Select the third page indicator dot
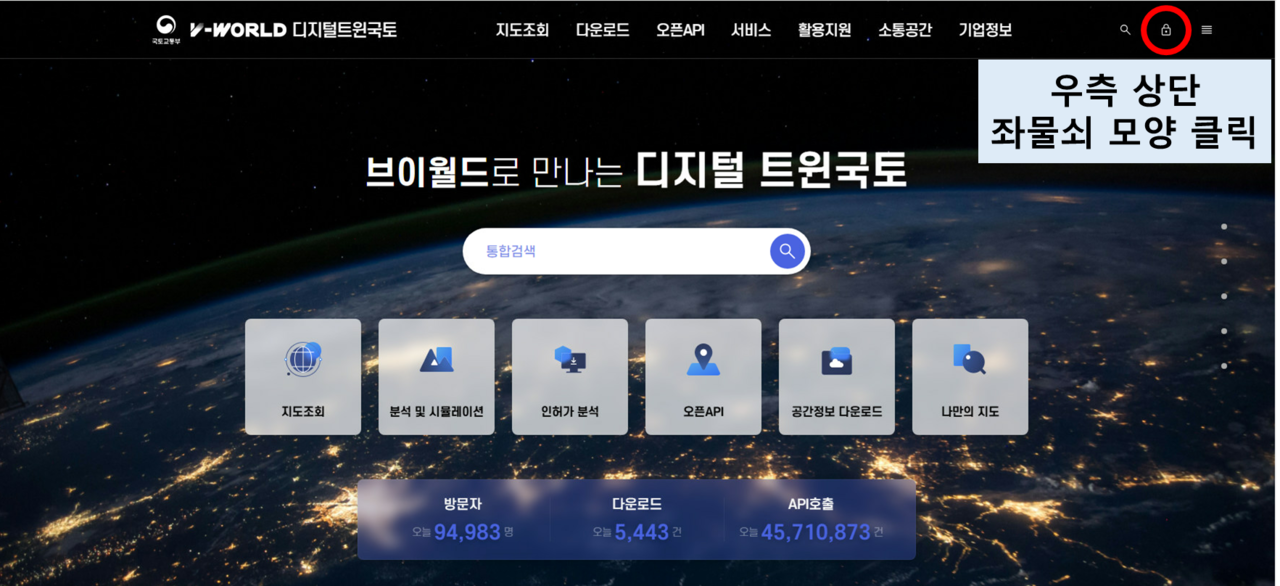The width and height of the screenshot is (1280, 586). click(x=1224, y=296)
